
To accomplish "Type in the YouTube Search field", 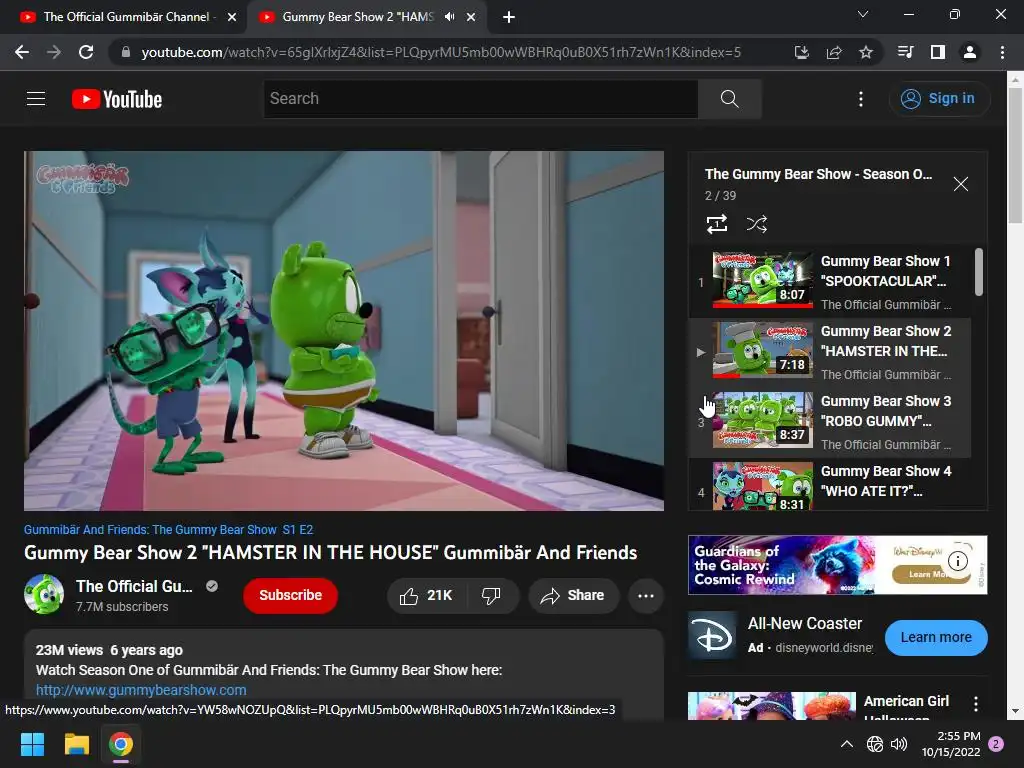I will [x=481, y=99].
